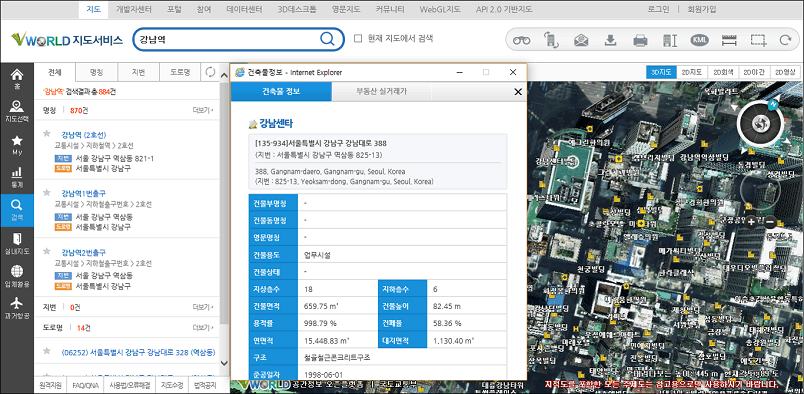Toggle 현재 지도에서 검색 checkbox
The image size is (804, 394).
click(358, 38)
